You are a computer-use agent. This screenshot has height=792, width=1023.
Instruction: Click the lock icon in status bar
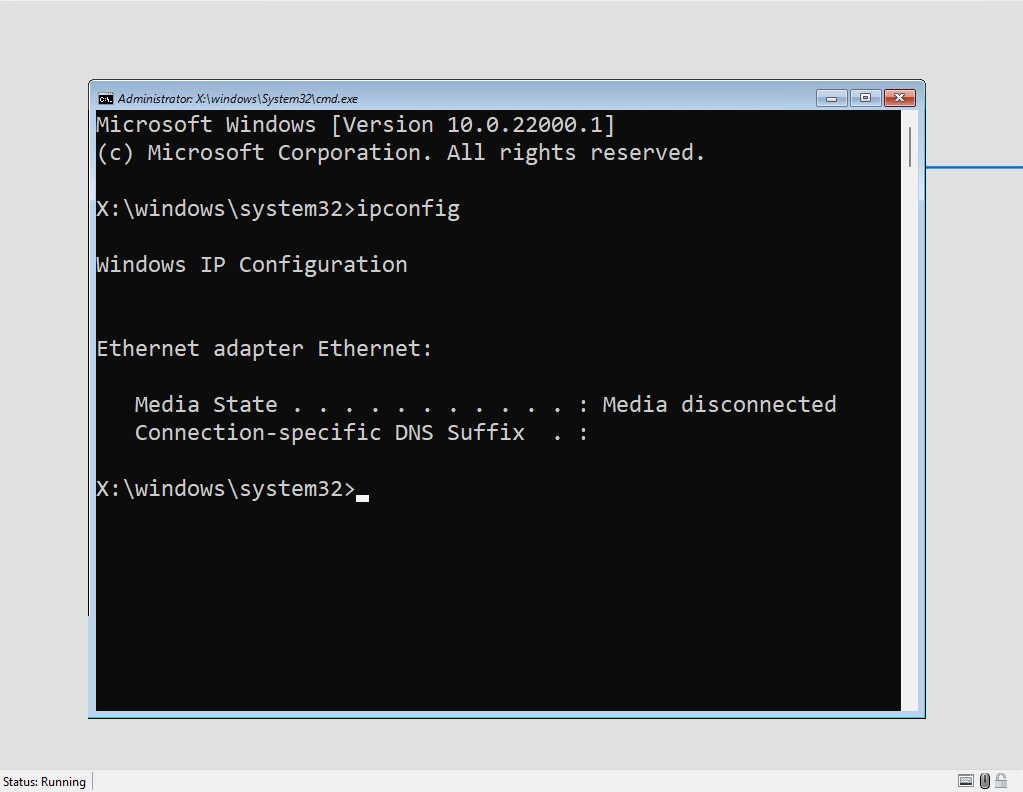click(1001, 781)
